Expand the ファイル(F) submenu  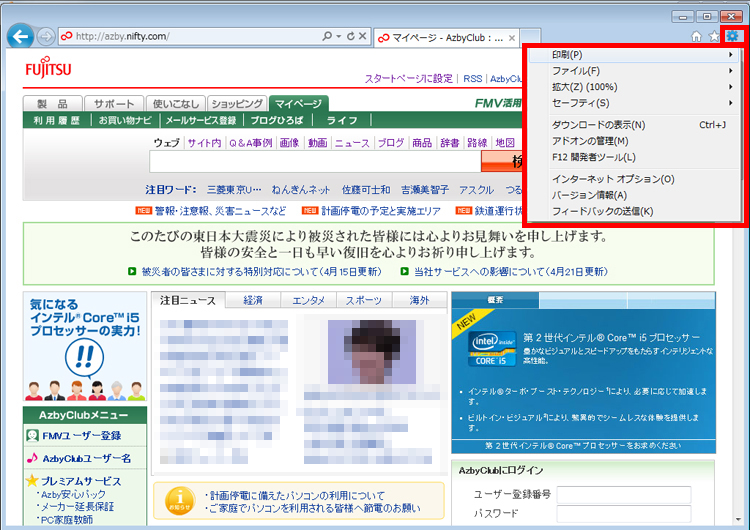[635, 71]
